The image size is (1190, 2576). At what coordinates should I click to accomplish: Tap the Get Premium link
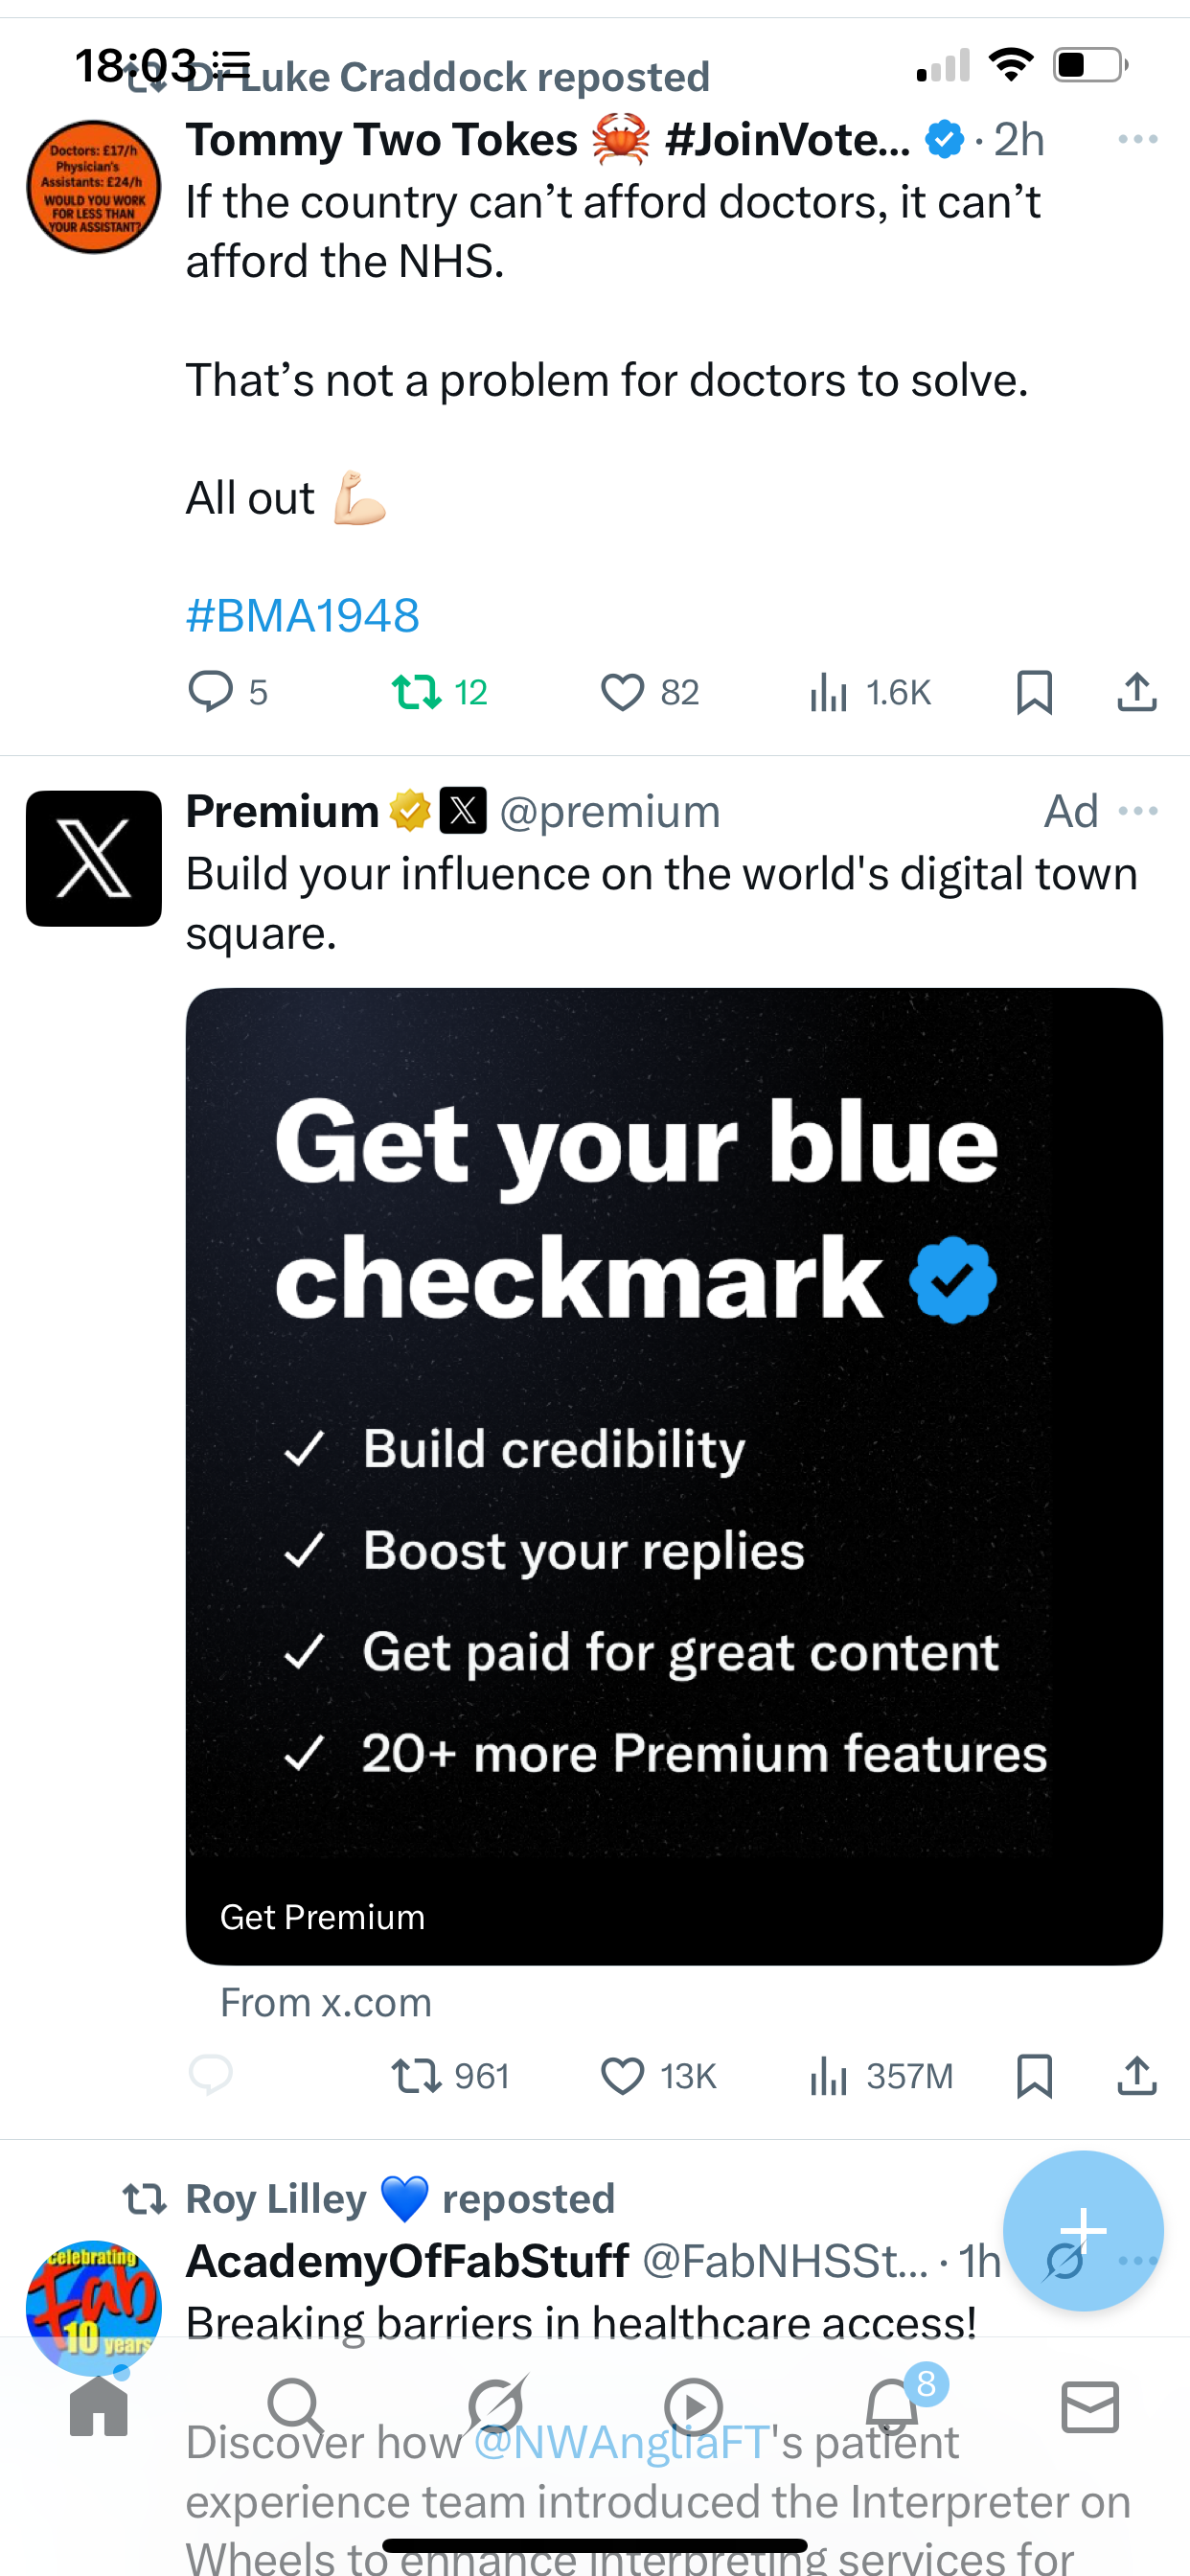tap(322, 1917)
